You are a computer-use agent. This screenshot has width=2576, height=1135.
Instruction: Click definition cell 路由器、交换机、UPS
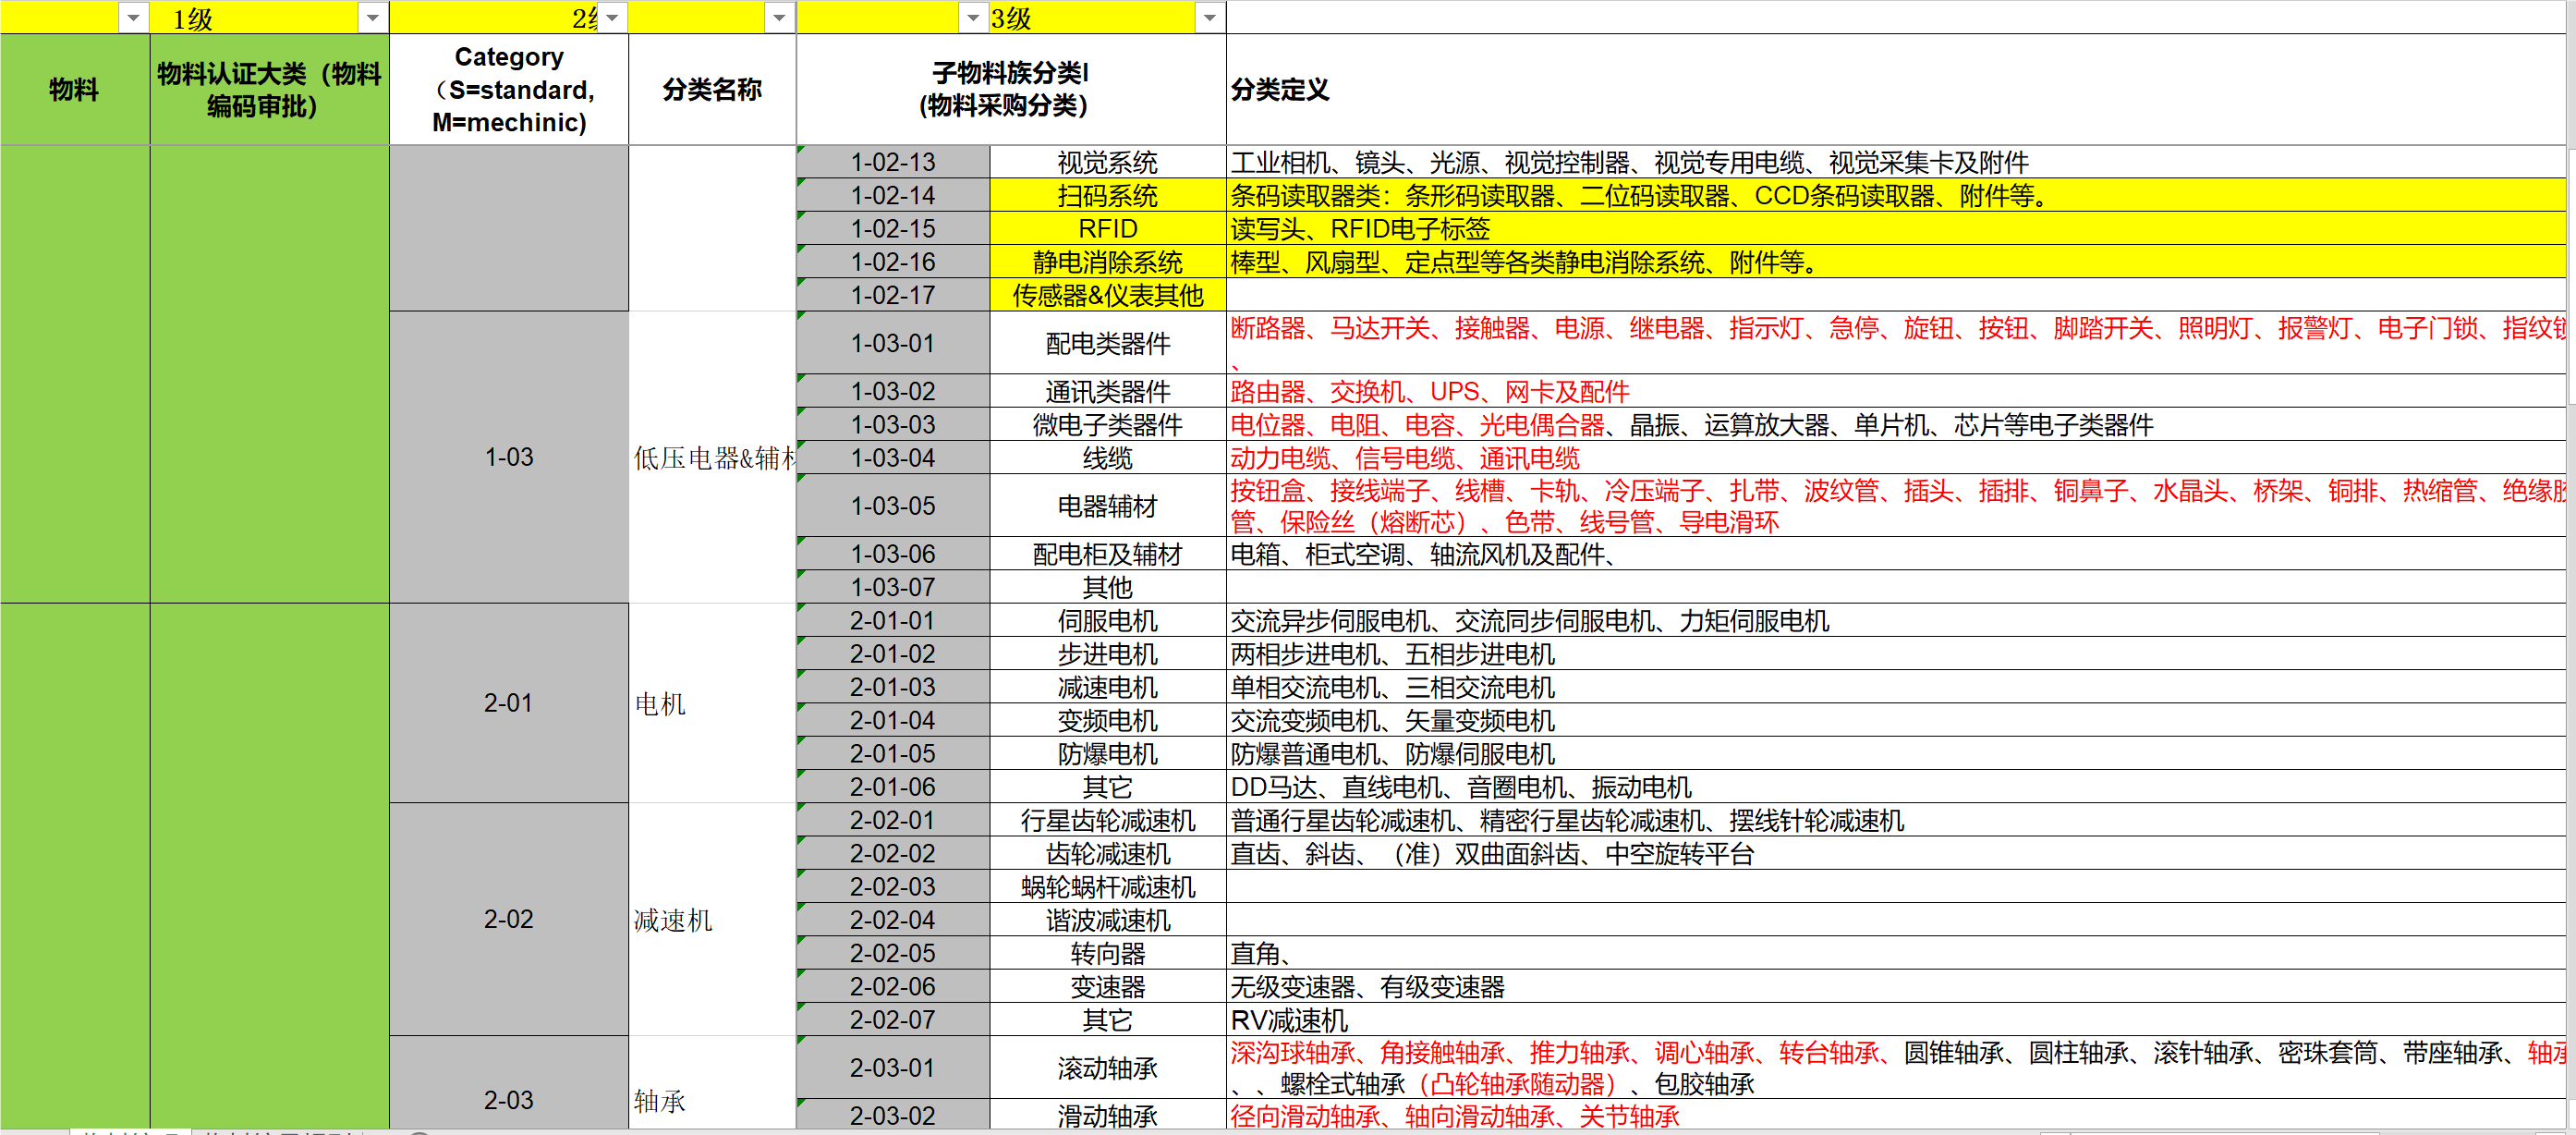coord(1429,392)
